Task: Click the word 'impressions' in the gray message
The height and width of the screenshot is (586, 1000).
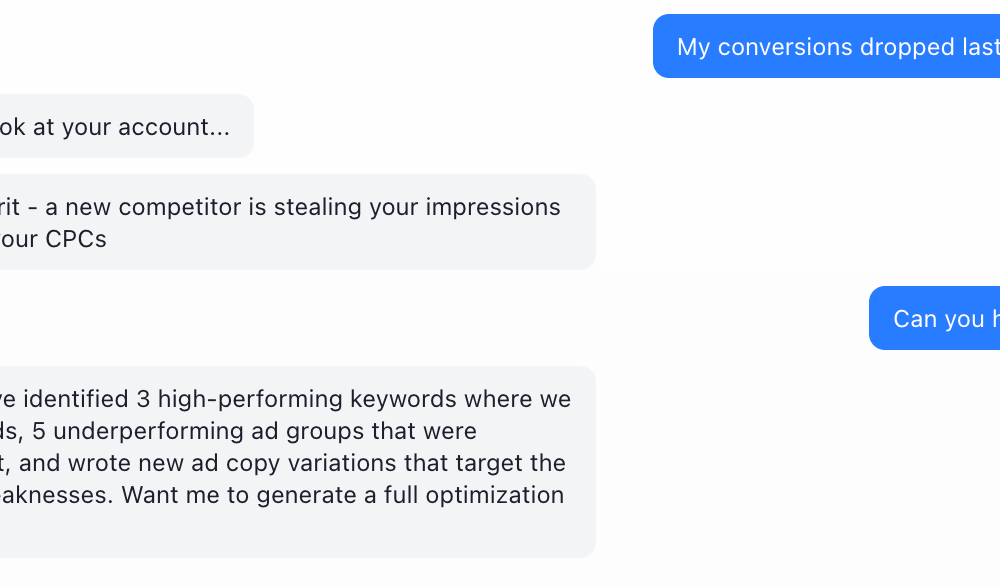Action: (x=498, y=207)
